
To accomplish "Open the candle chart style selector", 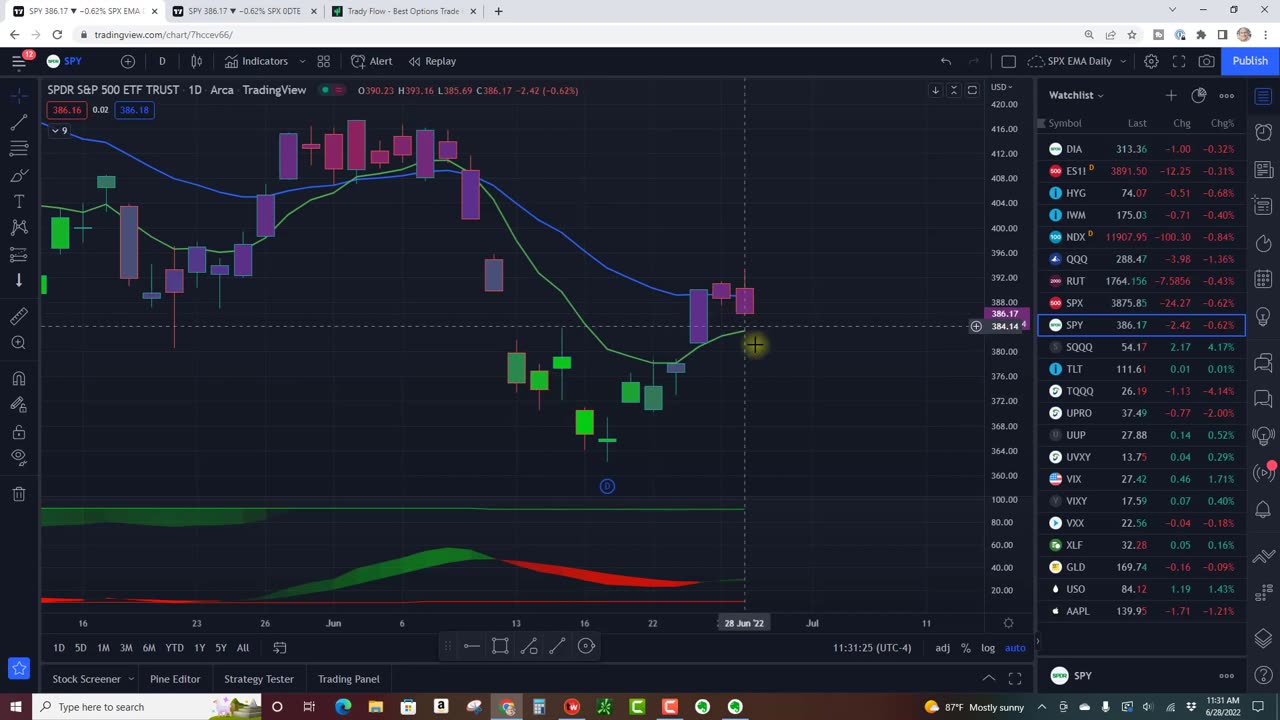I will click(197, 61).
